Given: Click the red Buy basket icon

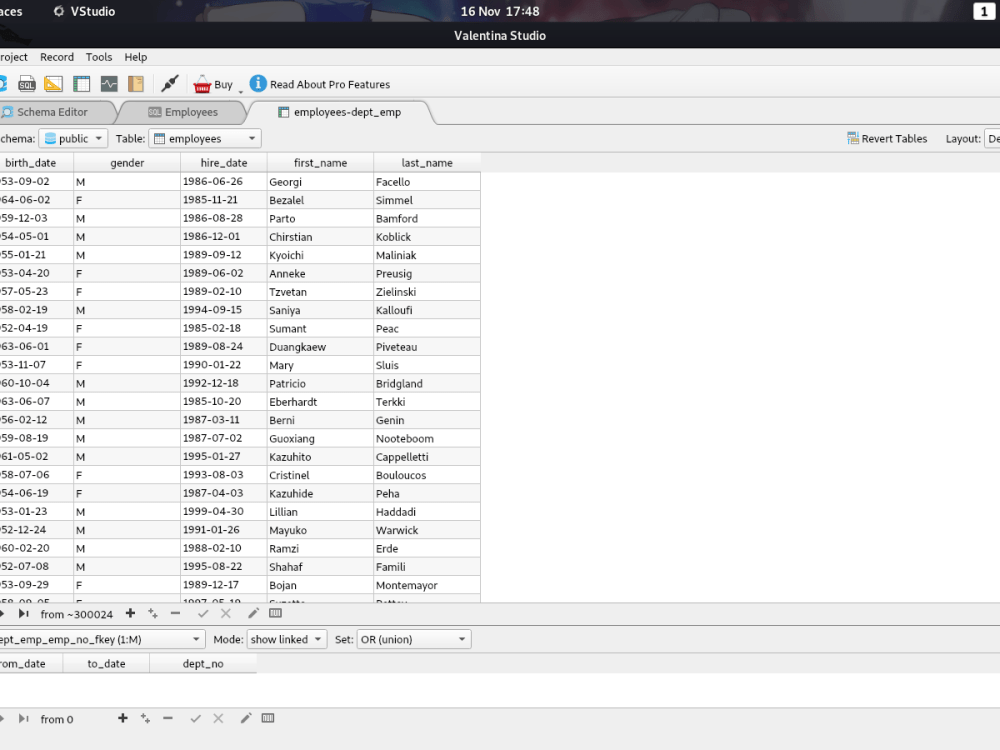Looking at the screenshot, I should tap(202, 84).
